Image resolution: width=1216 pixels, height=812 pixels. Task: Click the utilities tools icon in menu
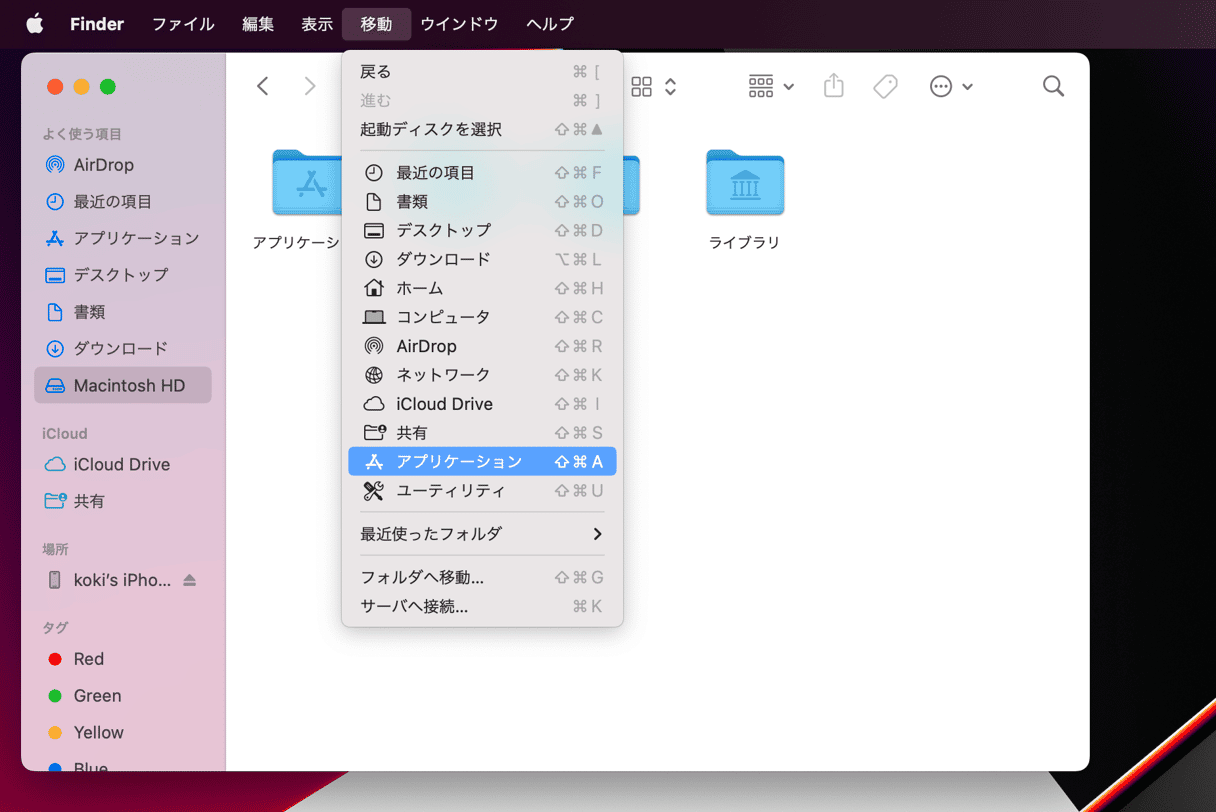click(x=374, y=491)
